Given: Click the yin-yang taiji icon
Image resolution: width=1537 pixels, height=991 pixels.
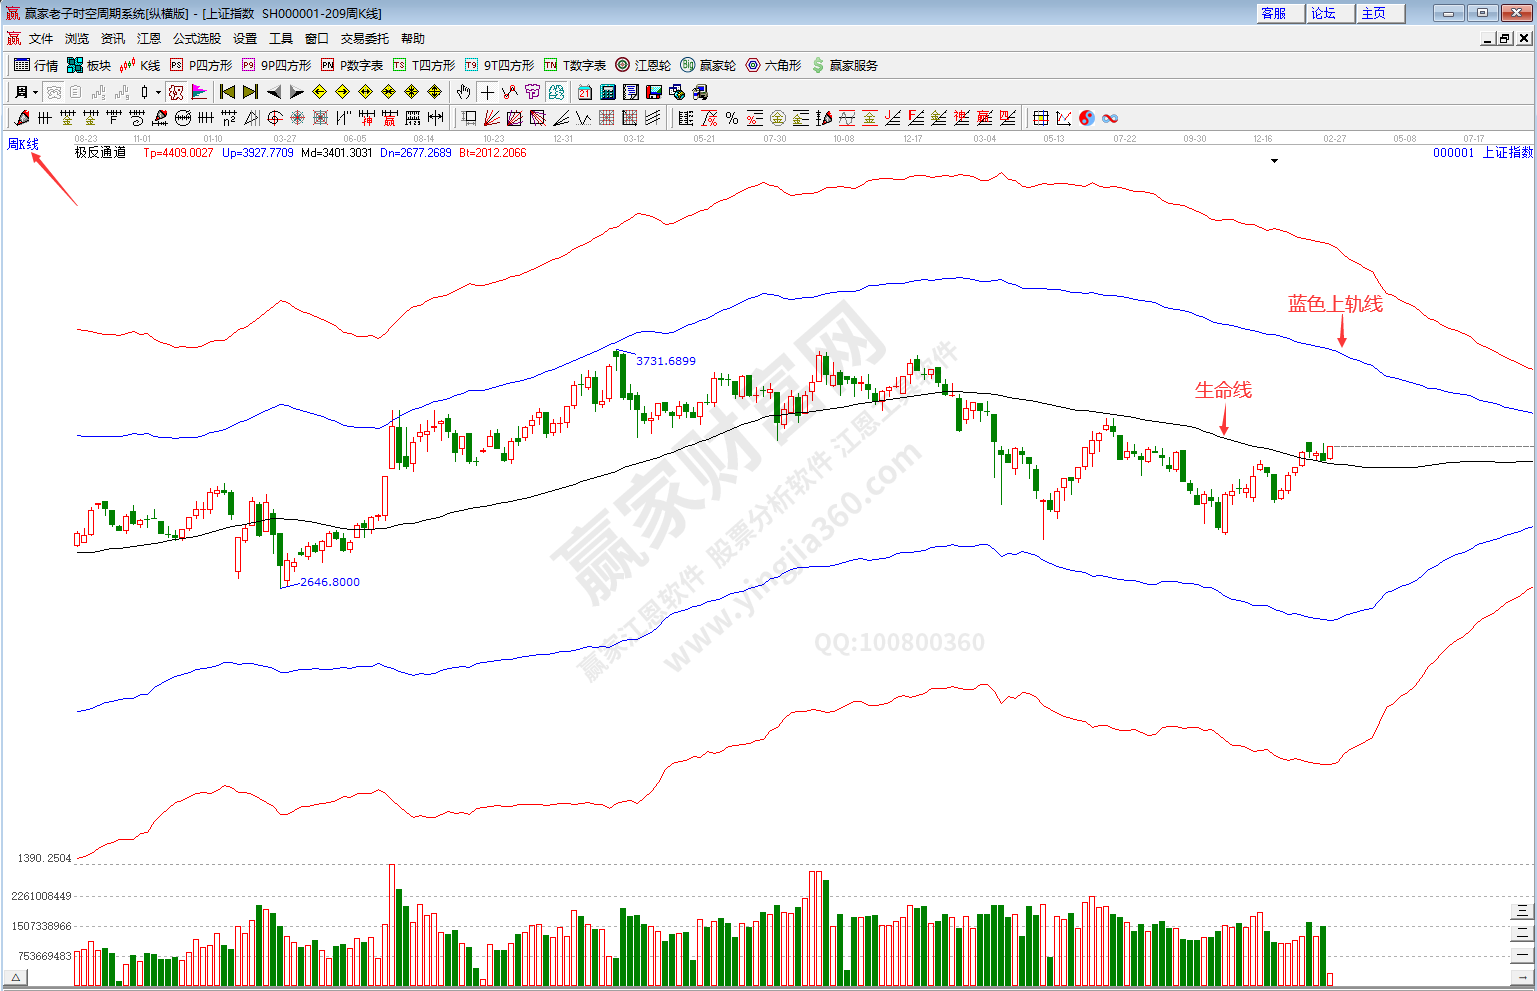Looking at the screenshot, I should [x=1087, y=118].
